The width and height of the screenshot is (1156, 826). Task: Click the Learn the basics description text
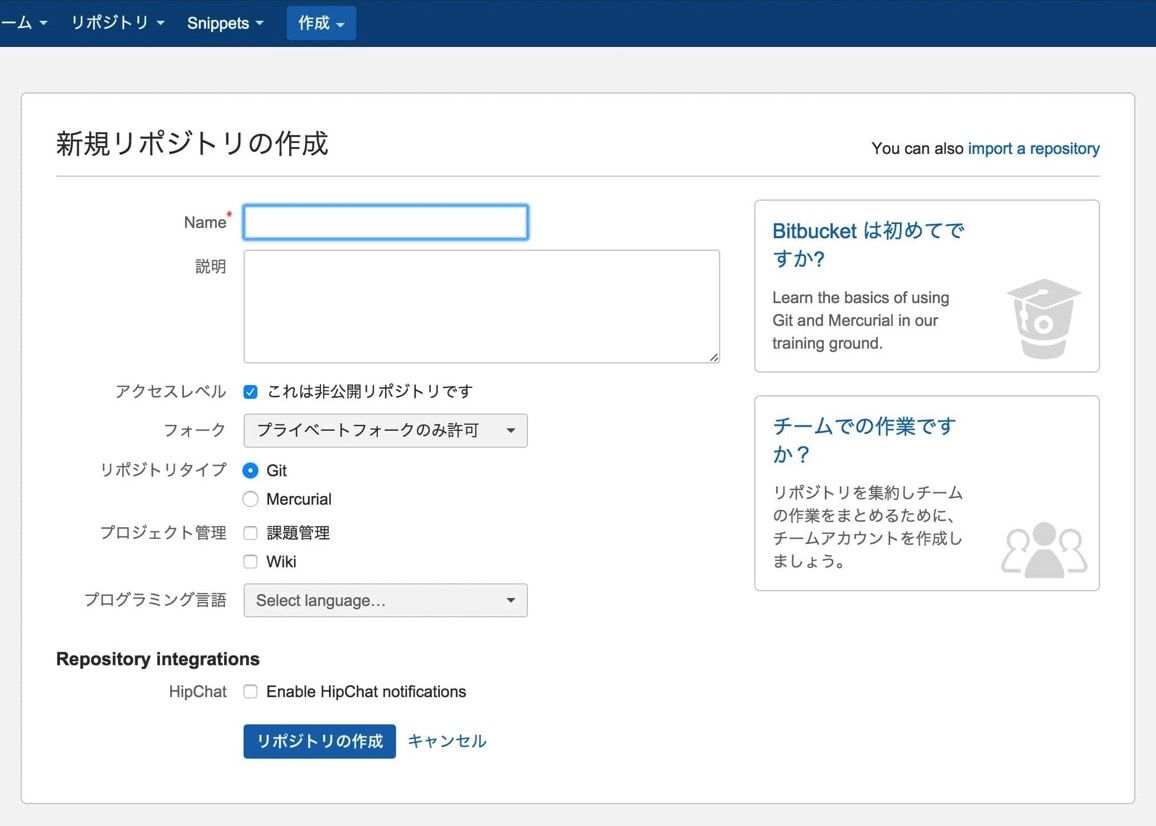[x=860, y=320]
